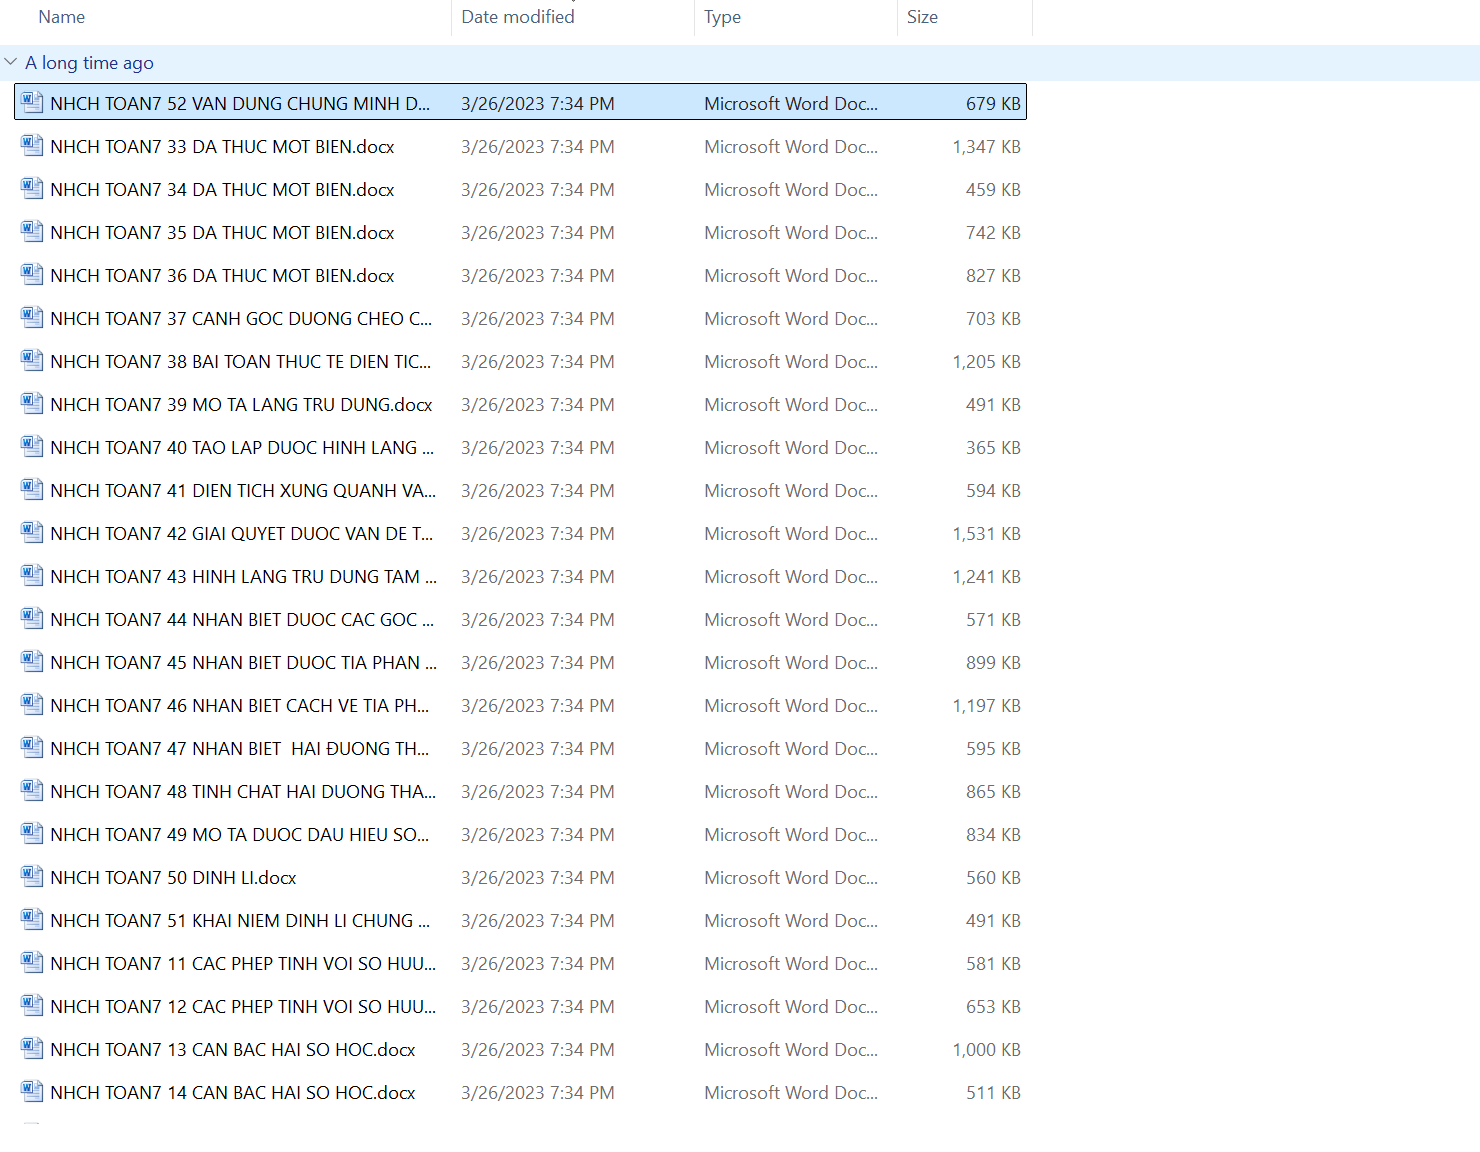The image size is (1480, 1152).
Task: Collapse the 'A long time ago' group chevron
Action: coord(11,62)
